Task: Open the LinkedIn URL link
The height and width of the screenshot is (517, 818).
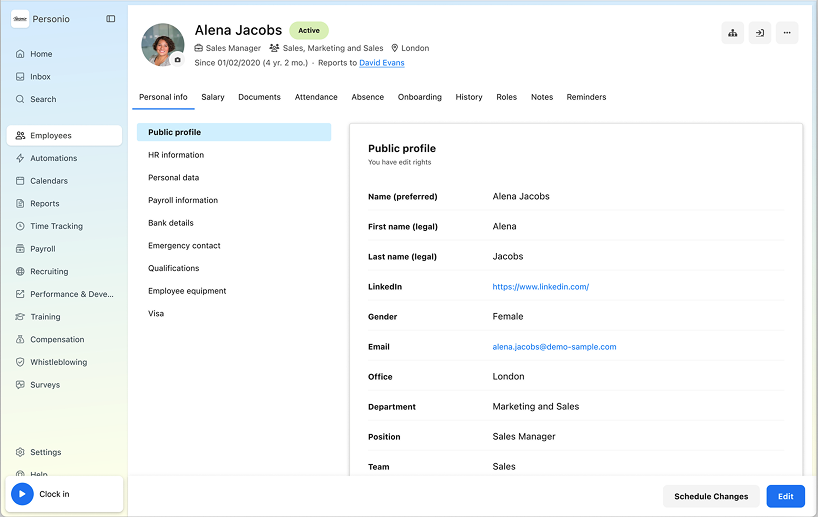Action: click(x=540, y=286)
